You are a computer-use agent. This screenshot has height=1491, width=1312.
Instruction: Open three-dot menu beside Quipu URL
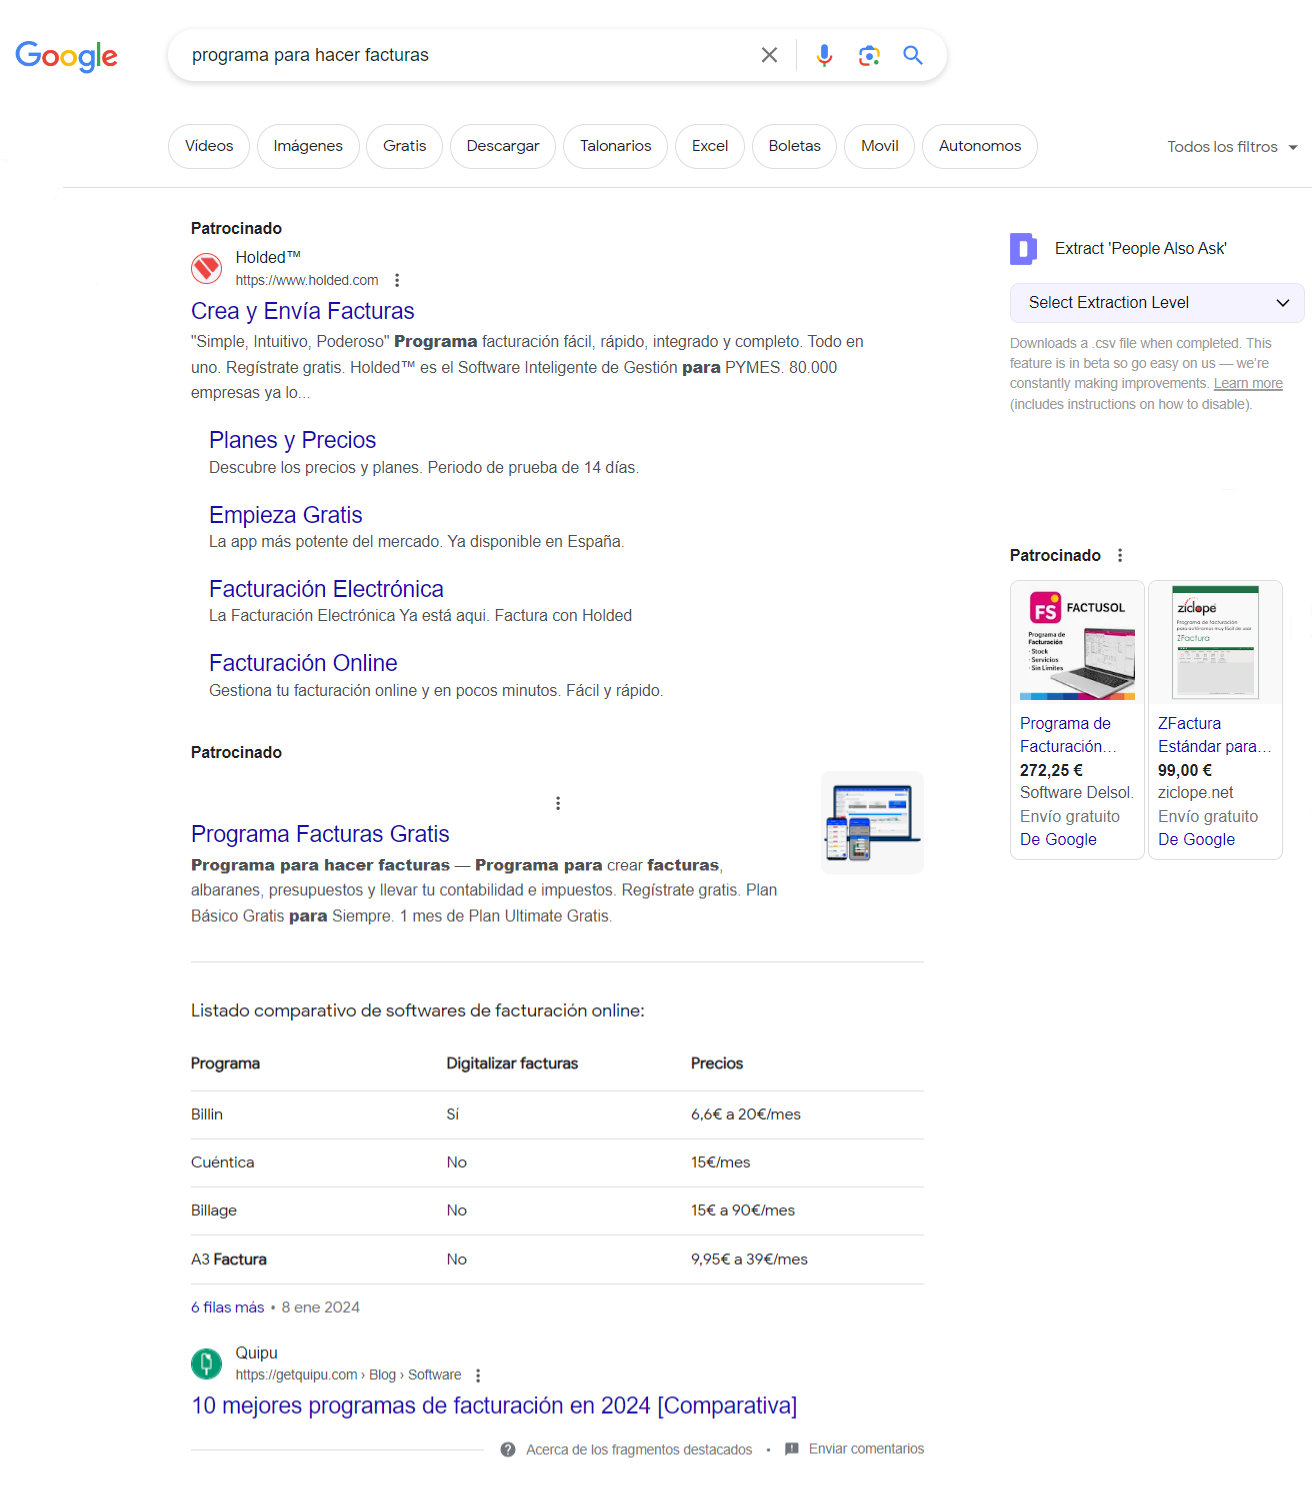[478, 1375]
